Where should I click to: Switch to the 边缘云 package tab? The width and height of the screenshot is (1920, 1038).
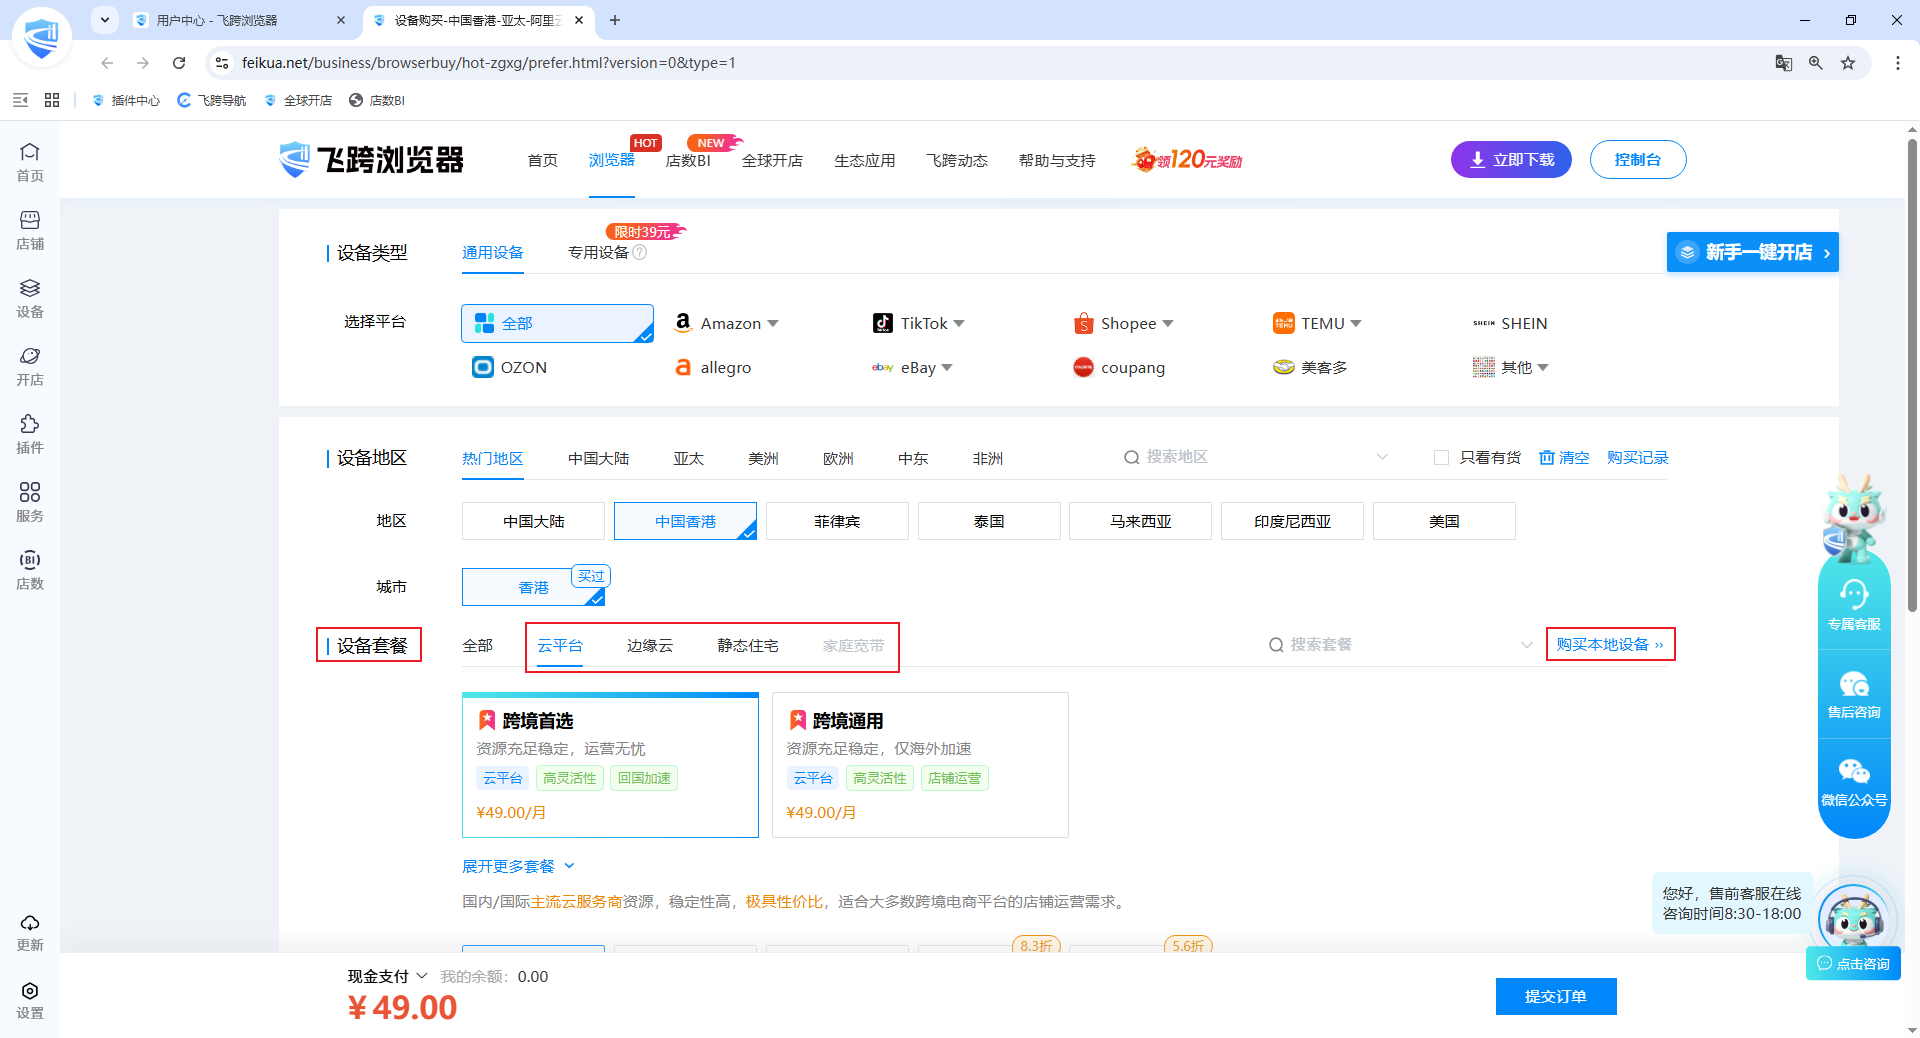pyautogui.click(x=650, y=646)
